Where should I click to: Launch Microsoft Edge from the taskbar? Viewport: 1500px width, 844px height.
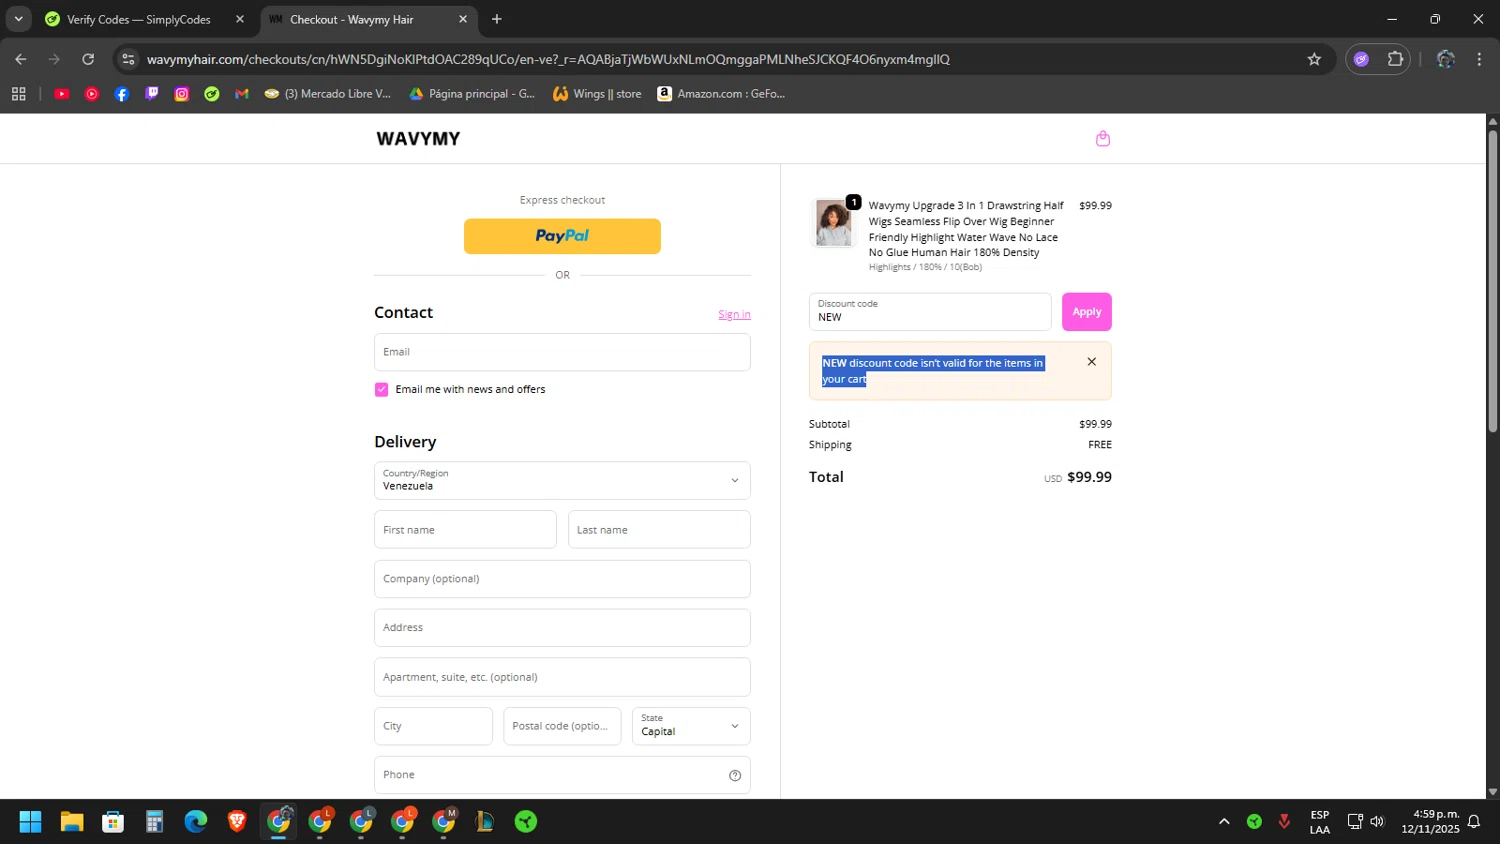(x=196, y=822)
